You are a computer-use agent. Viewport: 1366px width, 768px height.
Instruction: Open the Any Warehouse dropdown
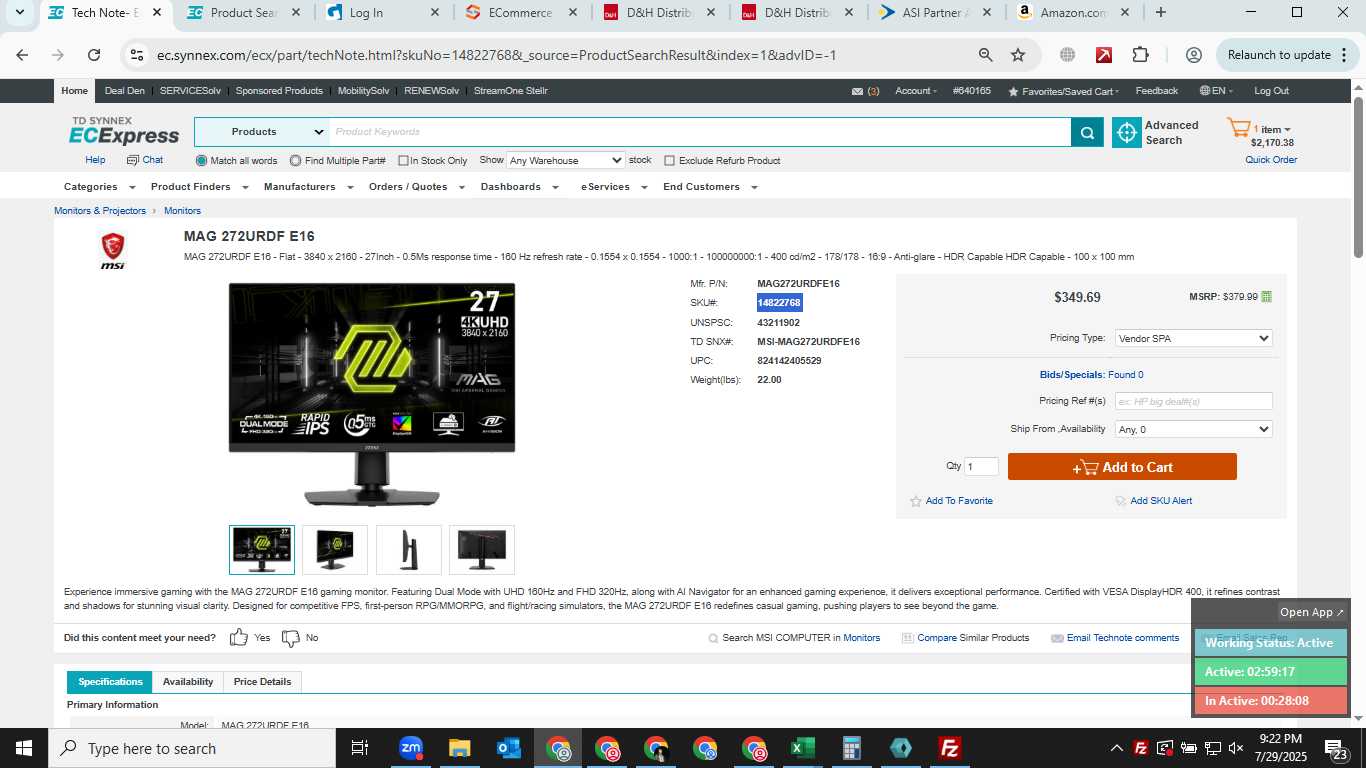click(x=566, y=160)
